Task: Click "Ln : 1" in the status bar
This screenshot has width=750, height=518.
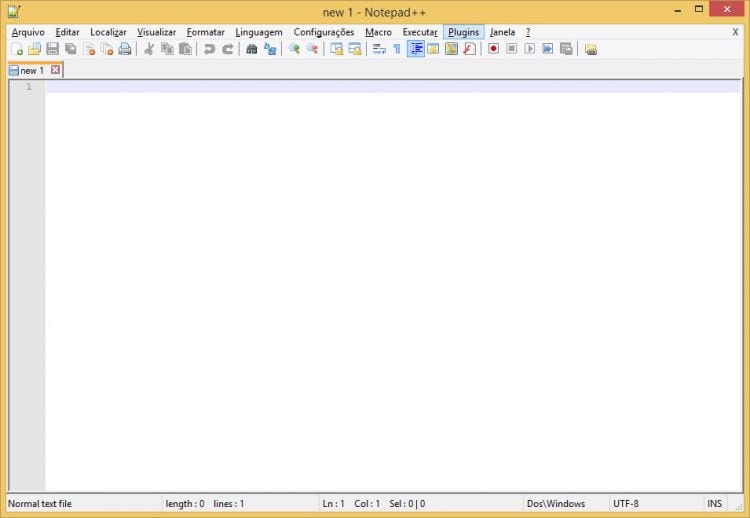Action: coord(333,504)
